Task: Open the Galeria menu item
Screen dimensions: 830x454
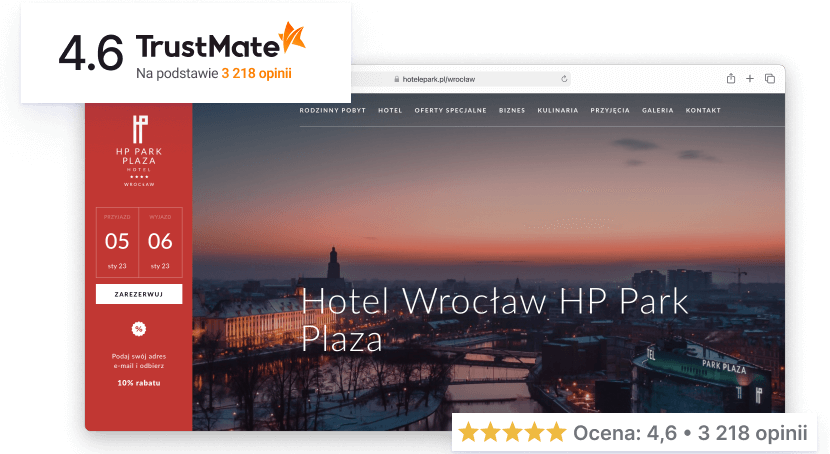Action: pos(657,111)
